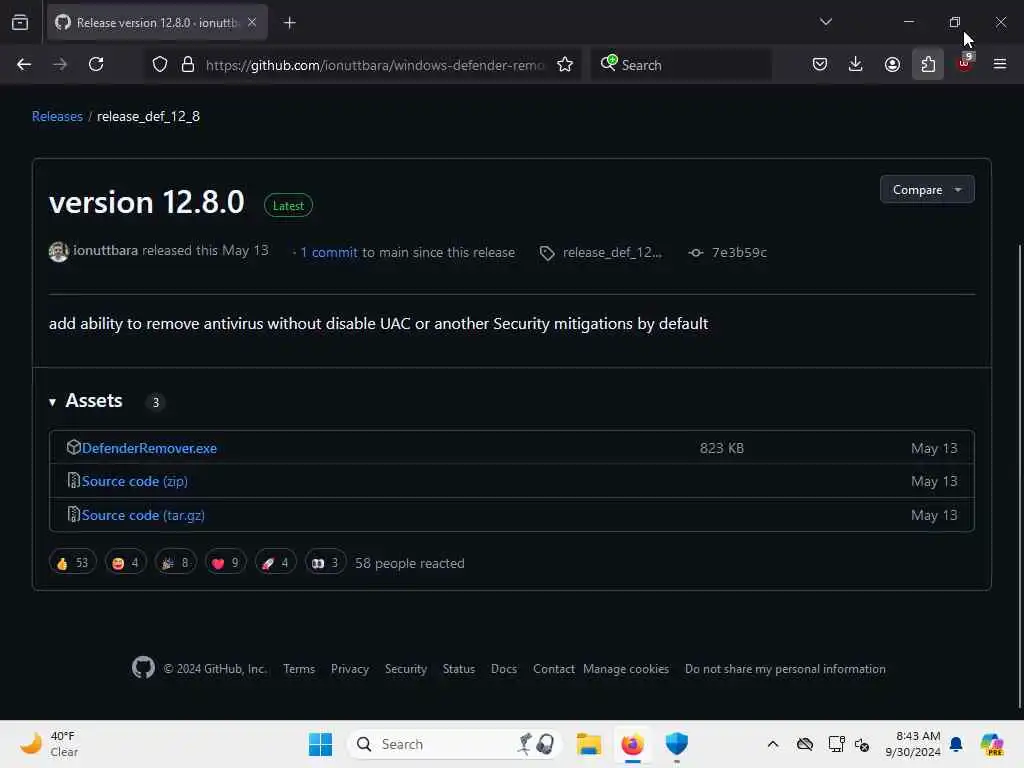The height and width of the screenshot is (768, 1024).
Task: Toggle the heart reaction with 9
Action: [x=225, y=562]
